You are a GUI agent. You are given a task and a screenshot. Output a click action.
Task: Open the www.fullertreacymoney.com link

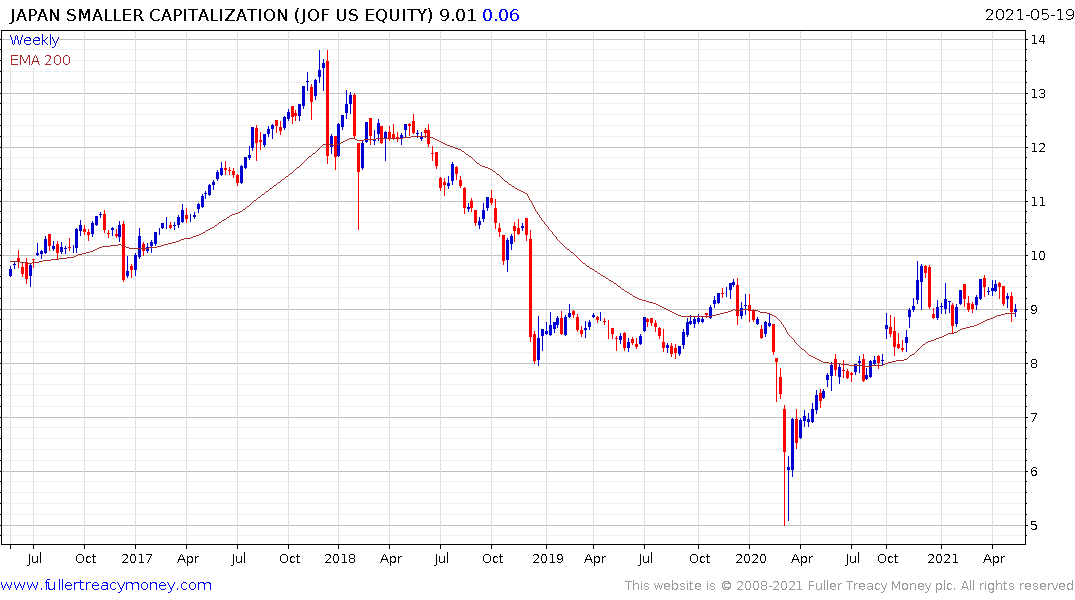(106, 585)
